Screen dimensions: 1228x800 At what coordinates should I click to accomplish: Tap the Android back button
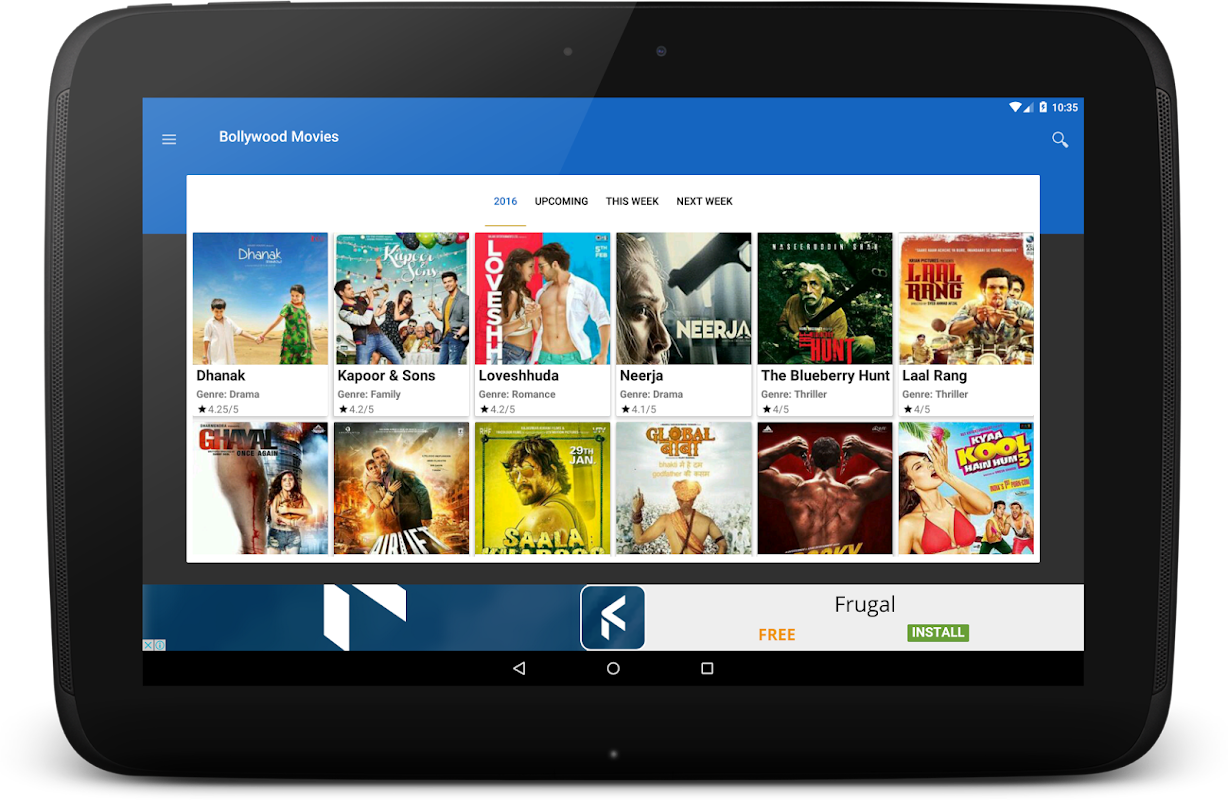point(519,668)
